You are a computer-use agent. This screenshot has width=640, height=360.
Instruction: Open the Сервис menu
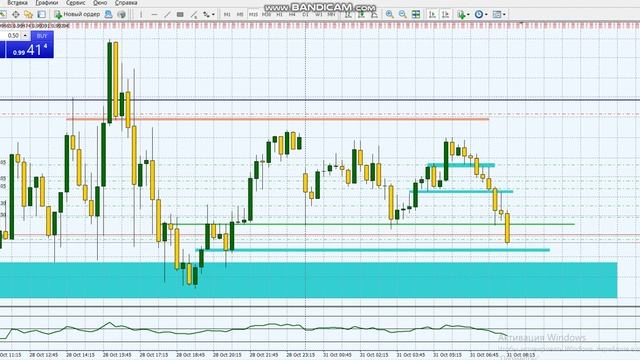76,3
